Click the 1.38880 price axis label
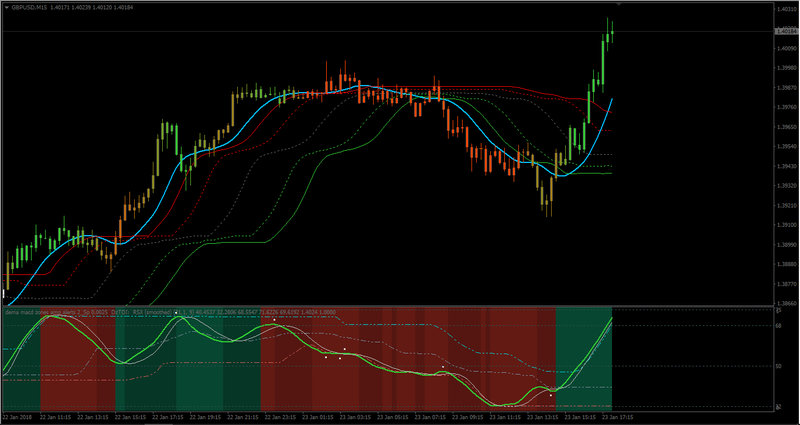This screenshot has width=800, height=425. (786, 264)
